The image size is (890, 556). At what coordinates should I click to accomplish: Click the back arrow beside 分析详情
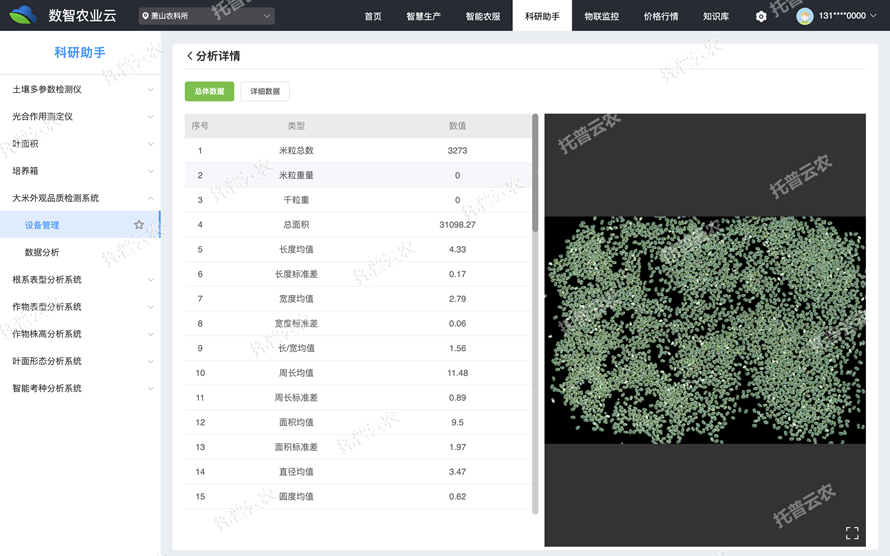(x=190, y=56)
